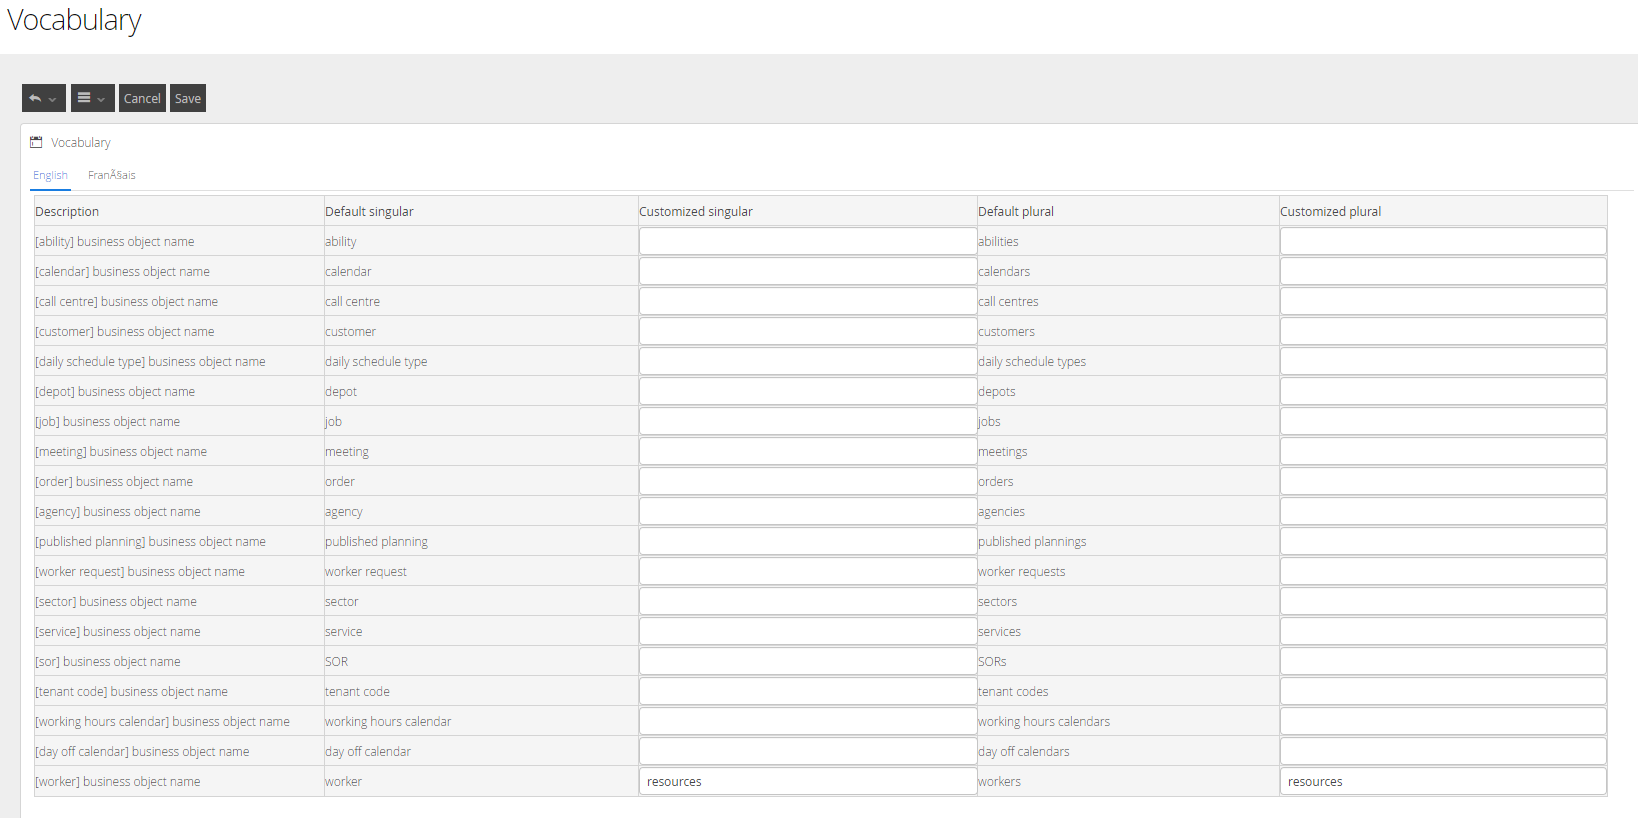Image resolution: width=1638 pixels, height=818 pixels.
Task: Focus customized plural field for day off calendars
Action: 1443,751
